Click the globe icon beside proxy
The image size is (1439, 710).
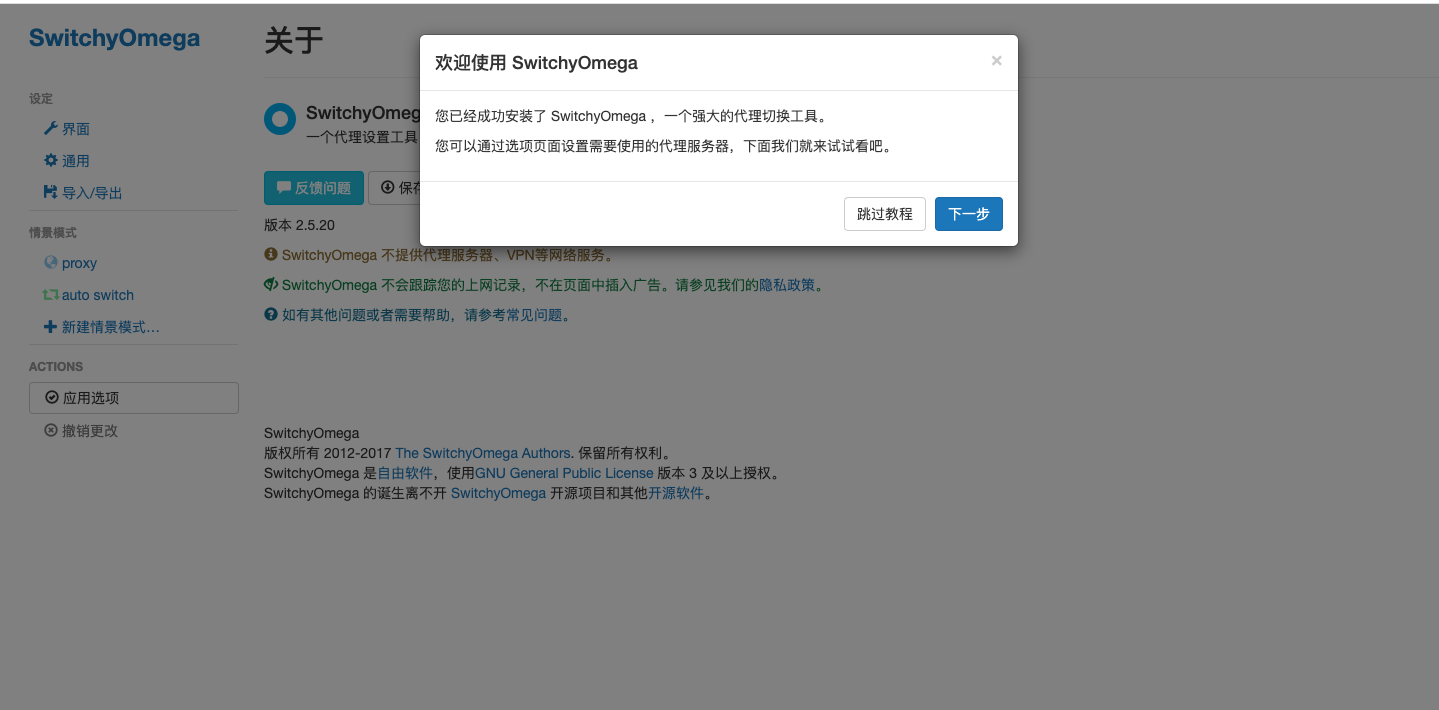(51, 262)
